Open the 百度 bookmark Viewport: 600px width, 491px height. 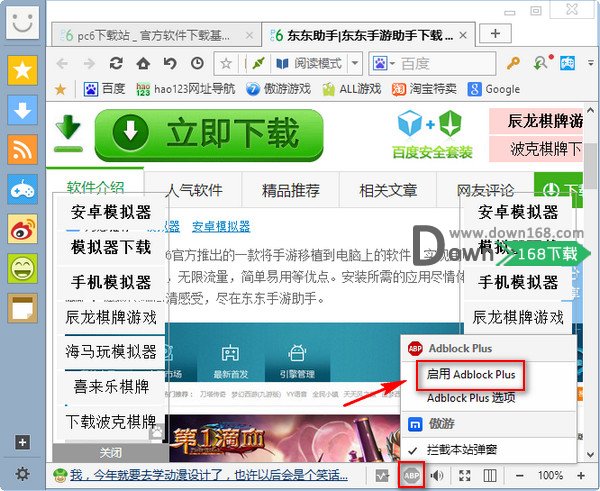[104, 89]
